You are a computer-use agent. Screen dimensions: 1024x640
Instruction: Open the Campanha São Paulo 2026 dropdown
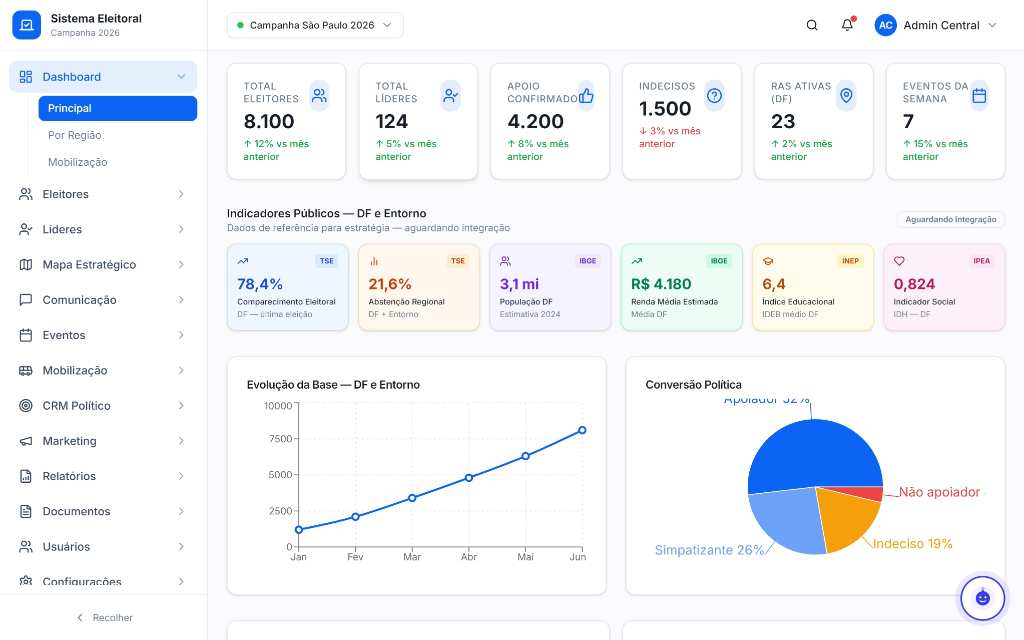[x=315, y=25]
